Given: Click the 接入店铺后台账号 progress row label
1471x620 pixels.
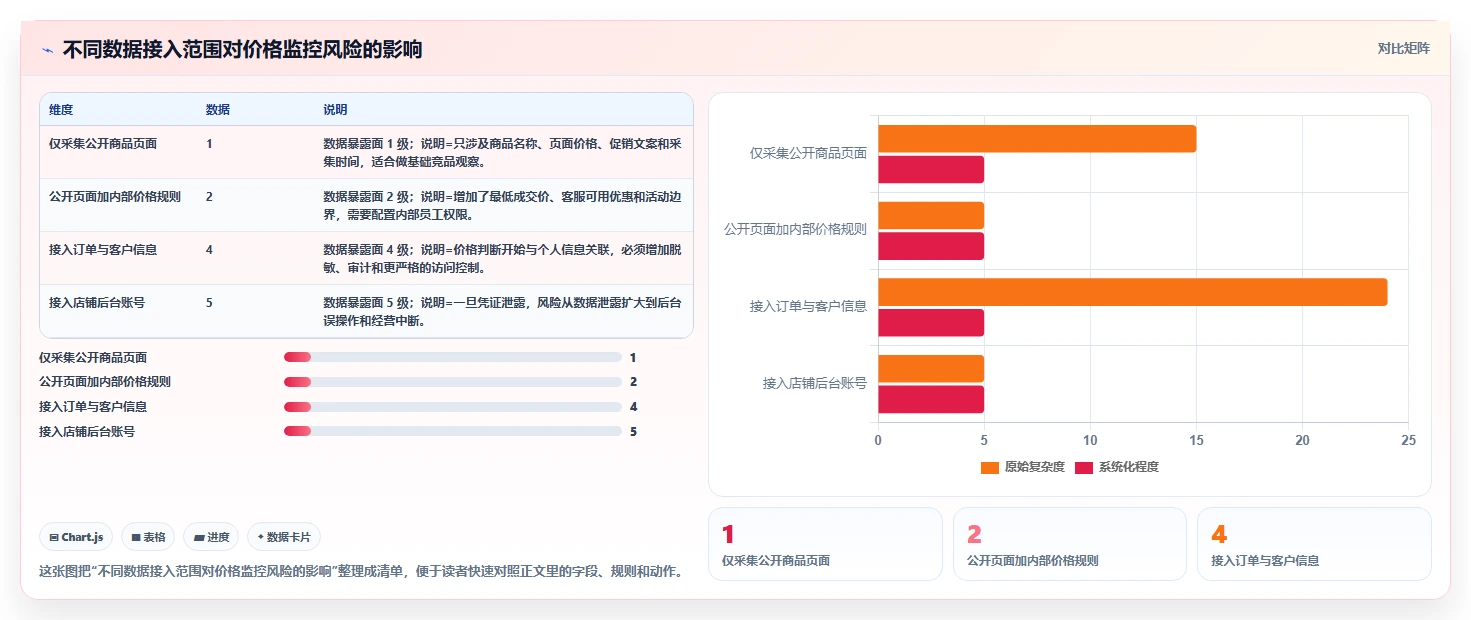Looking at the screenshot, I should [x=87, y=432].
